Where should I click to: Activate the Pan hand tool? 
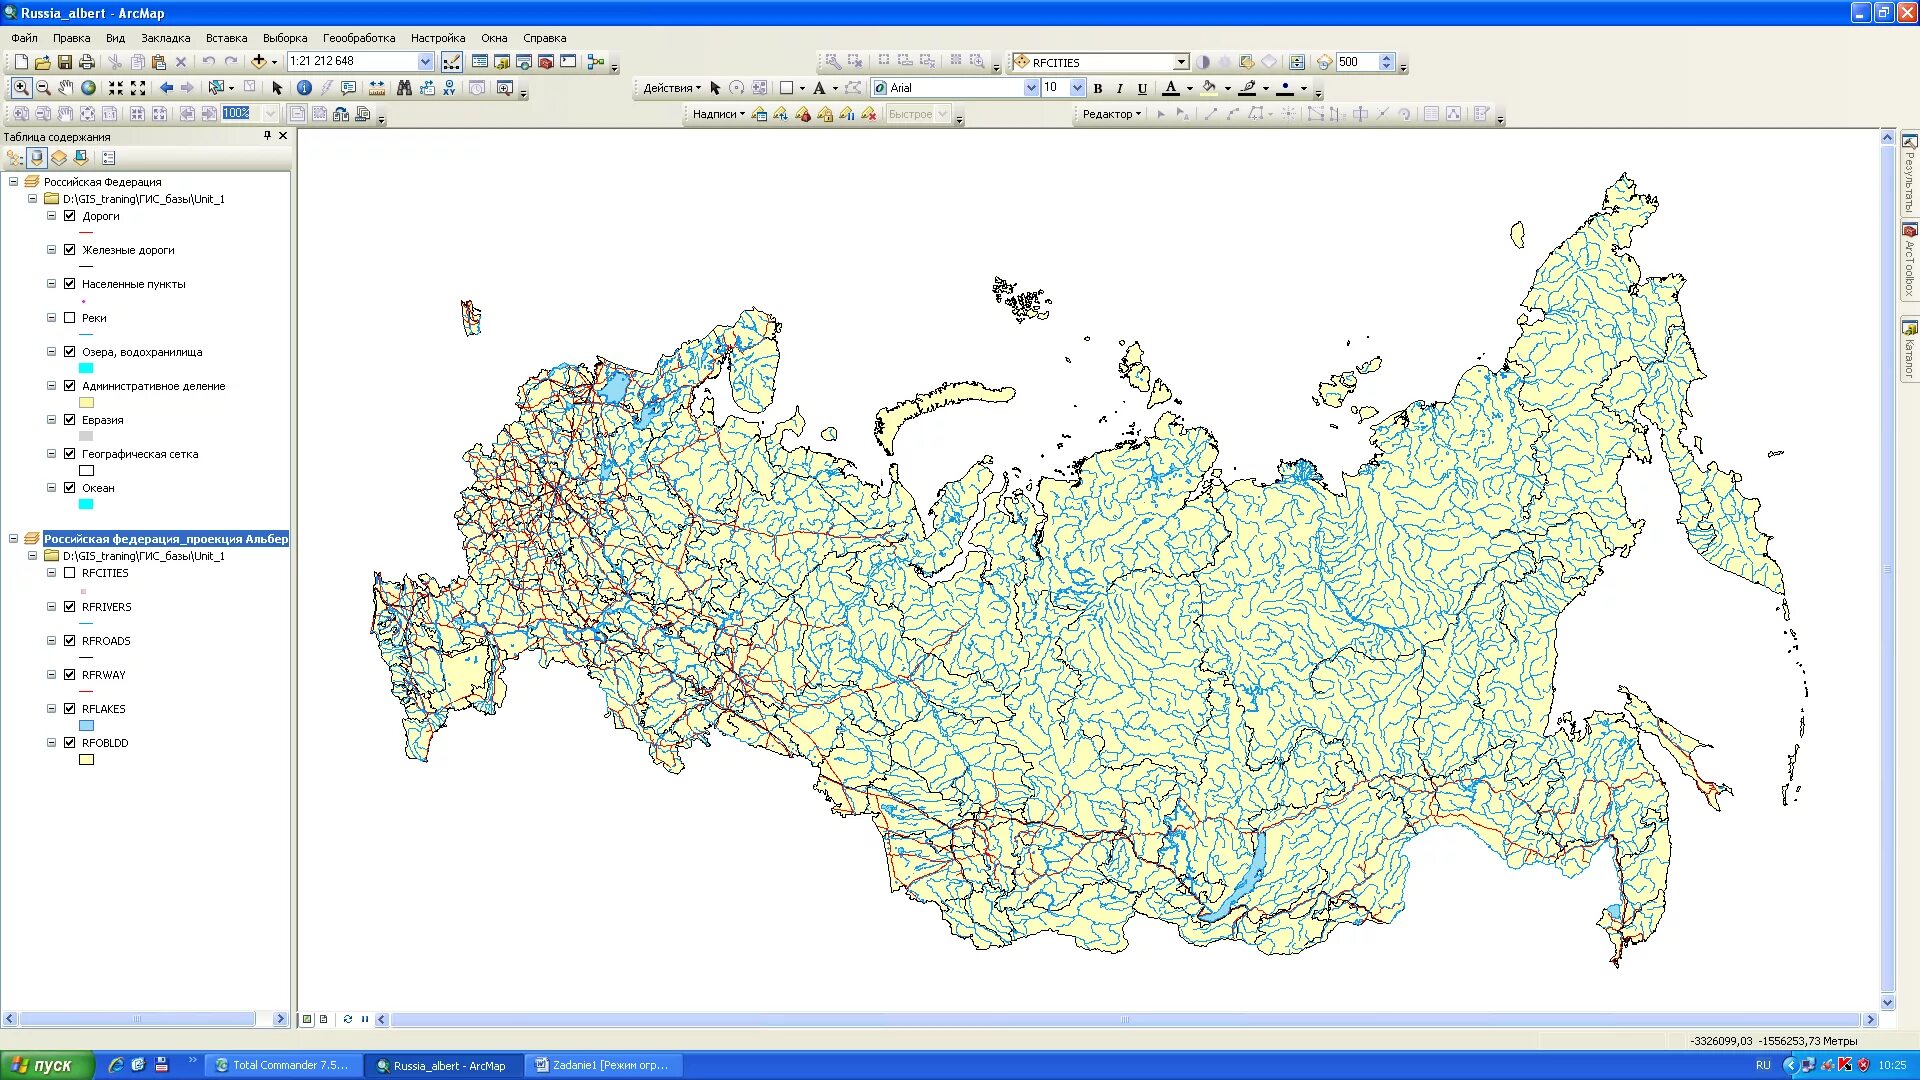tap(65, 88)
